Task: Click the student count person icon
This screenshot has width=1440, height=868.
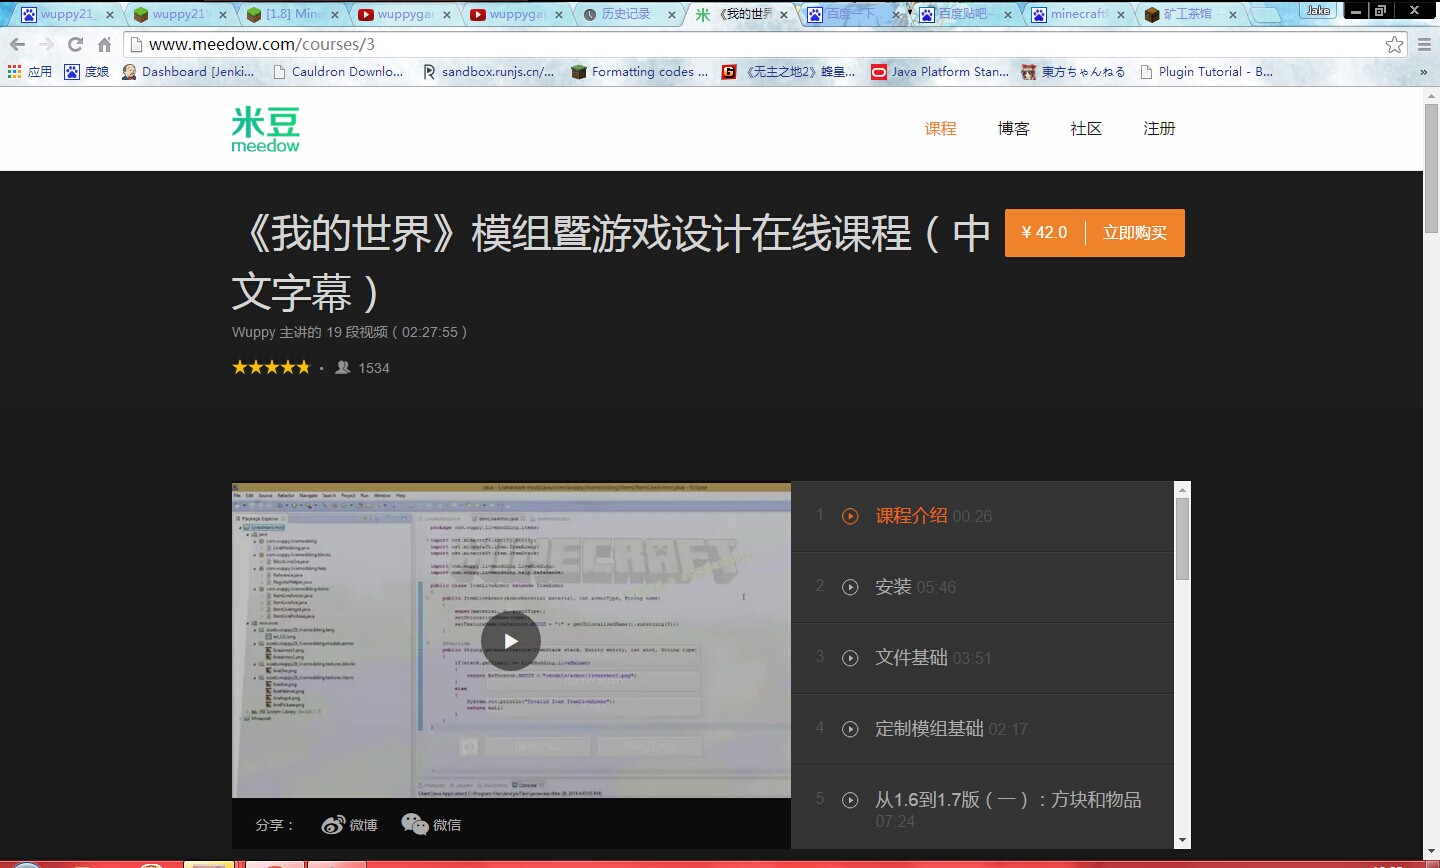Action: click(x=343, y=368)
